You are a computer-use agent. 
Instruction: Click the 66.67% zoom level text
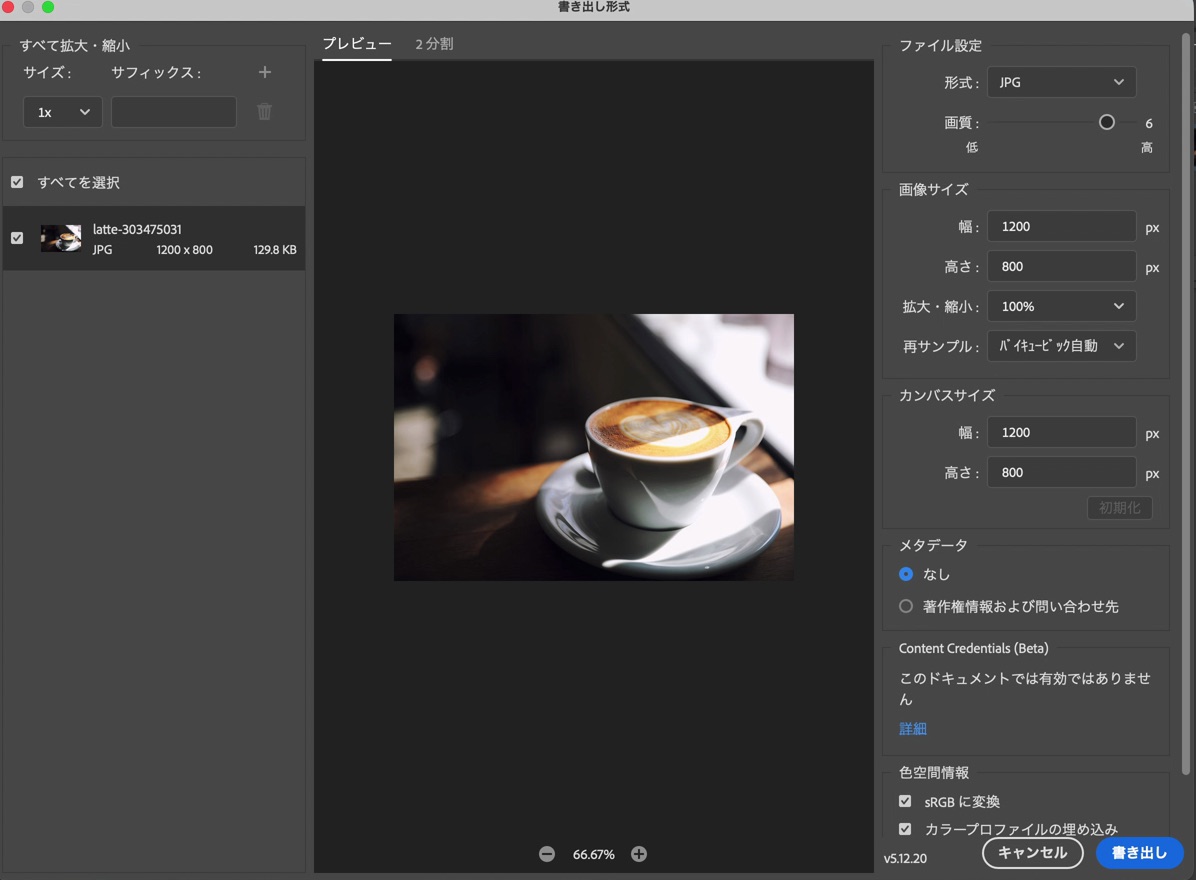point(593,855)
